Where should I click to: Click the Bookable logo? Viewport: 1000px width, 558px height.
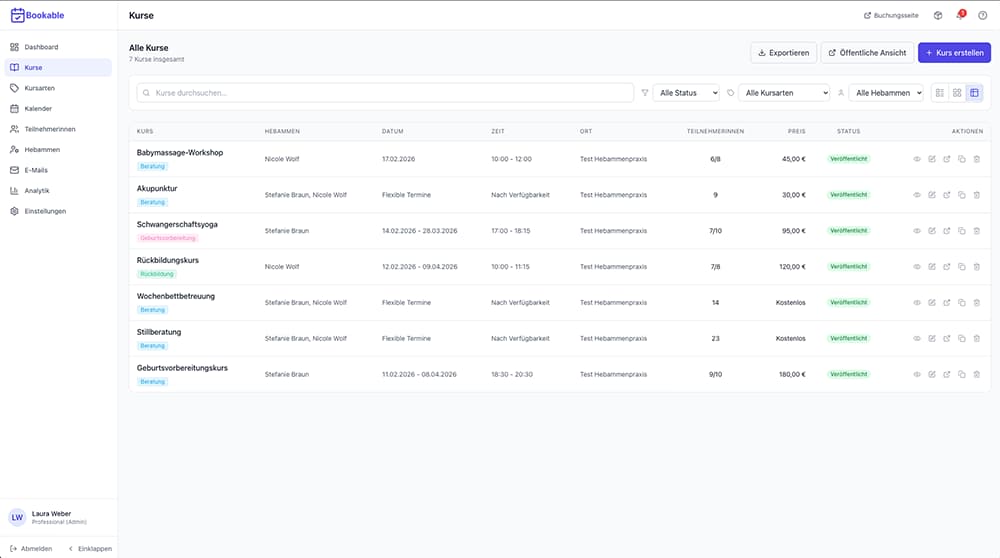click(x=37, y=15)
